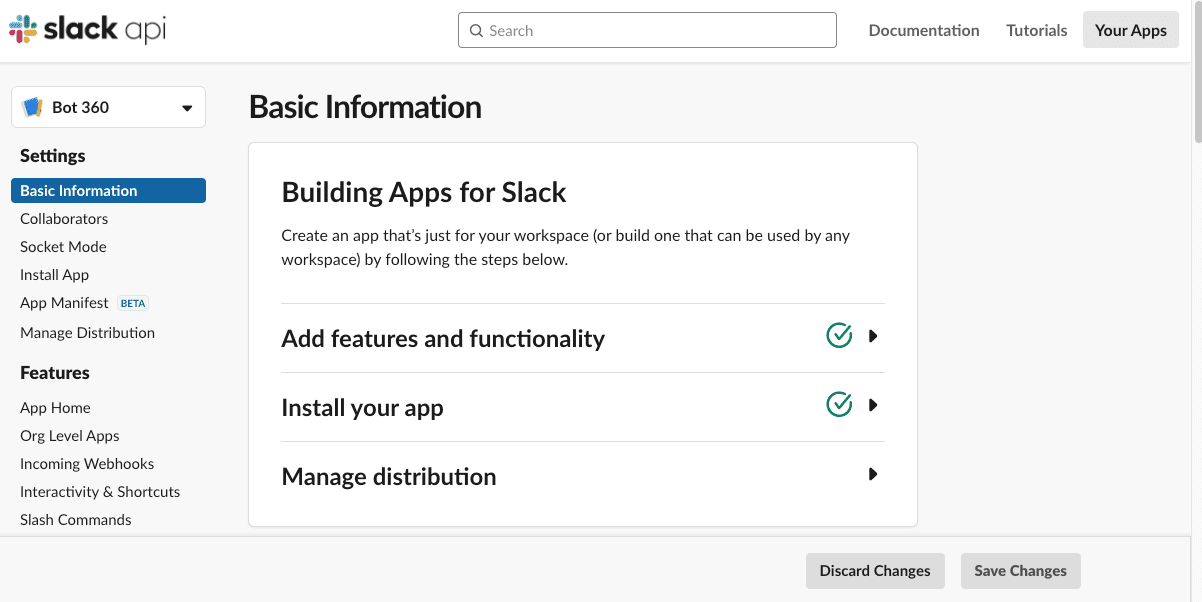The height and width of the screenshot is (602, 1202).
Task: Click the Slack API logo
Action: click(88, 30)
